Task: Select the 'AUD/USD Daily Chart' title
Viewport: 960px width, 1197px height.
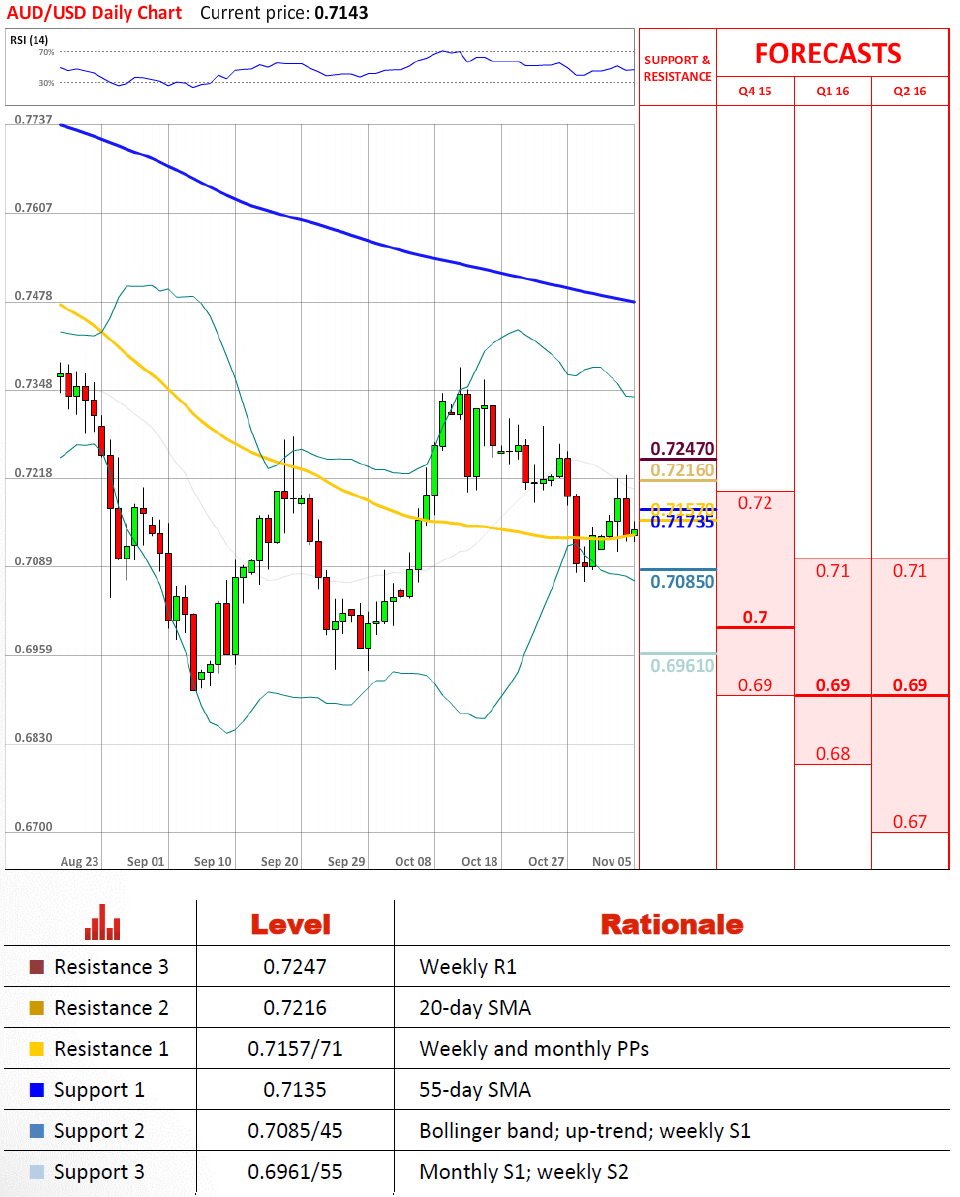Action: pyautogui.click(x=94, y=13)
